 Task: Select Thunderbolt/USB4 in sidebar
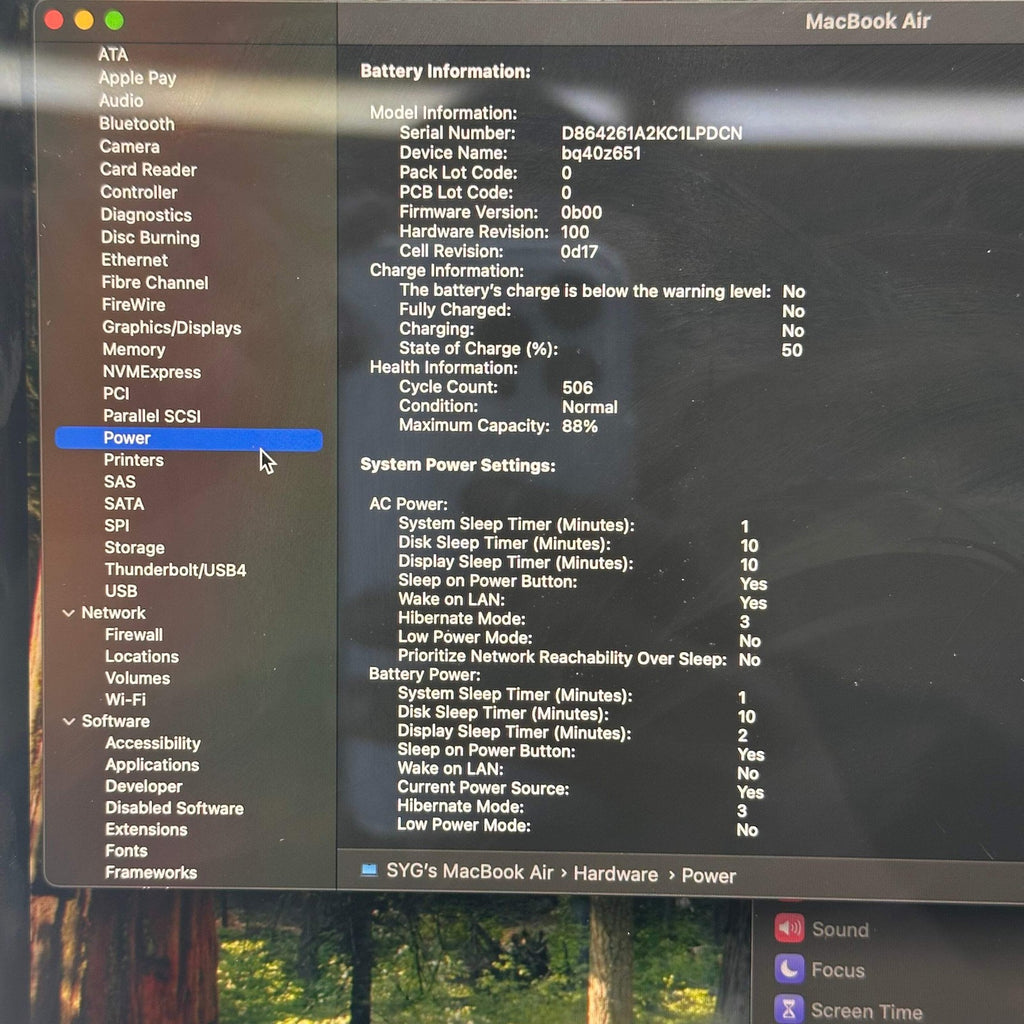(x=176, y=569)
